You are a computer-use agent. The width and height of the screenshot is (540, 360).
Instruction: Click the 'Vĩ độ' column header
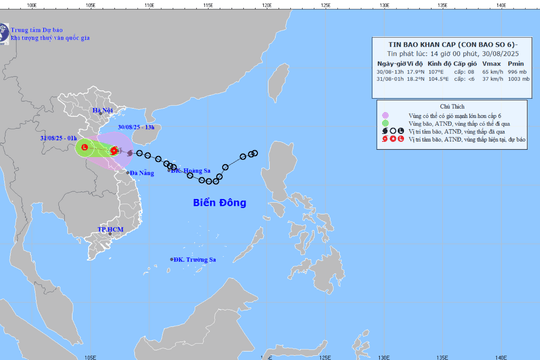coord(415,64)
